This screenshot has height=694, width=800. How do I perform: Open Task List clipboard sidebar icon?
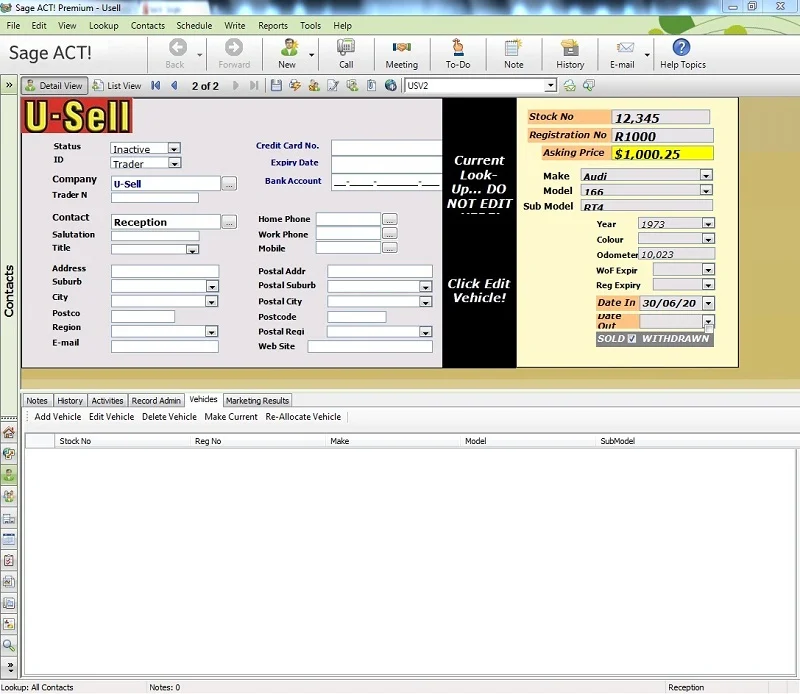pos(9,561)
